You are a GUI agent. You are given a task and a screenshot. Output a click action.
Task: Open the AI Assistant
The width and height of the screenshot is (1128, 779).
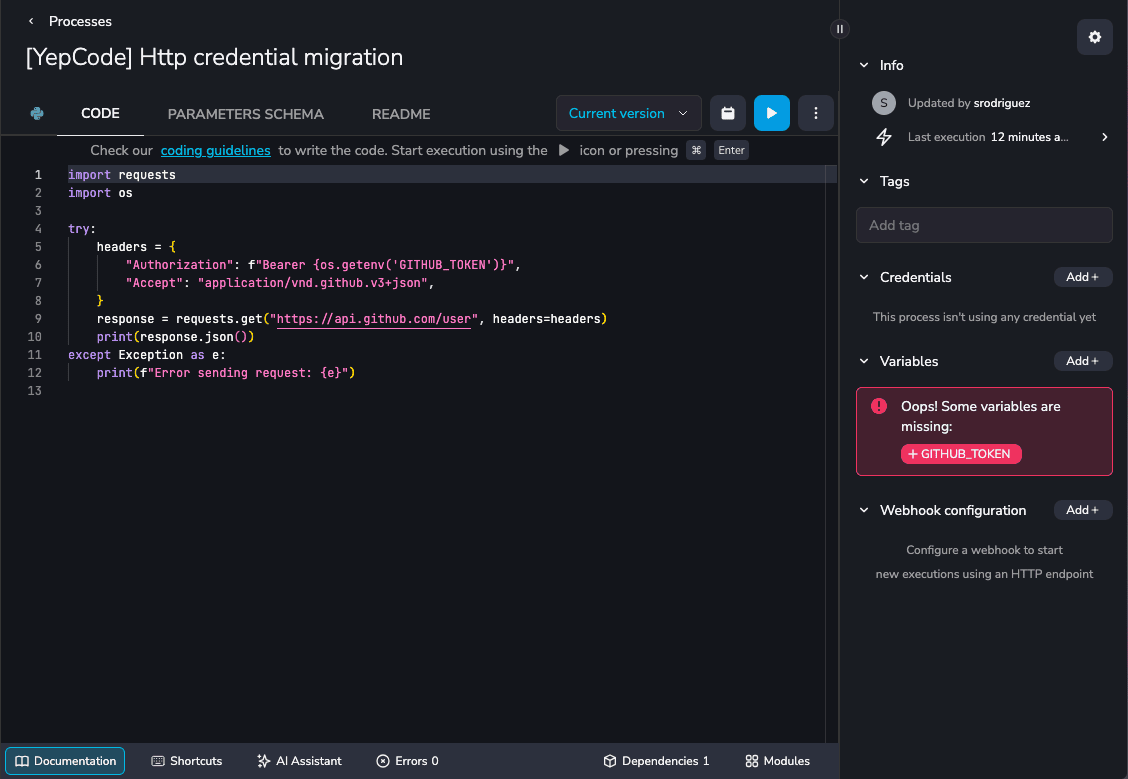tap(299, 761)
